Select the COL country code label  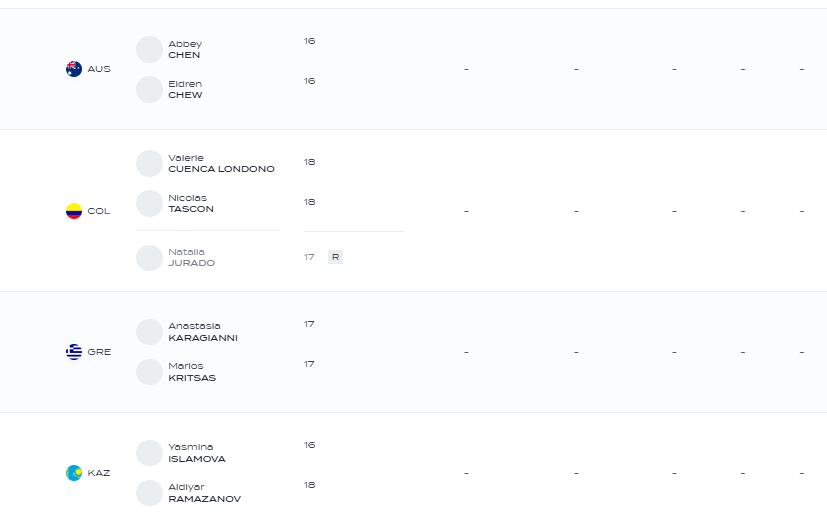tap(99, 211)
